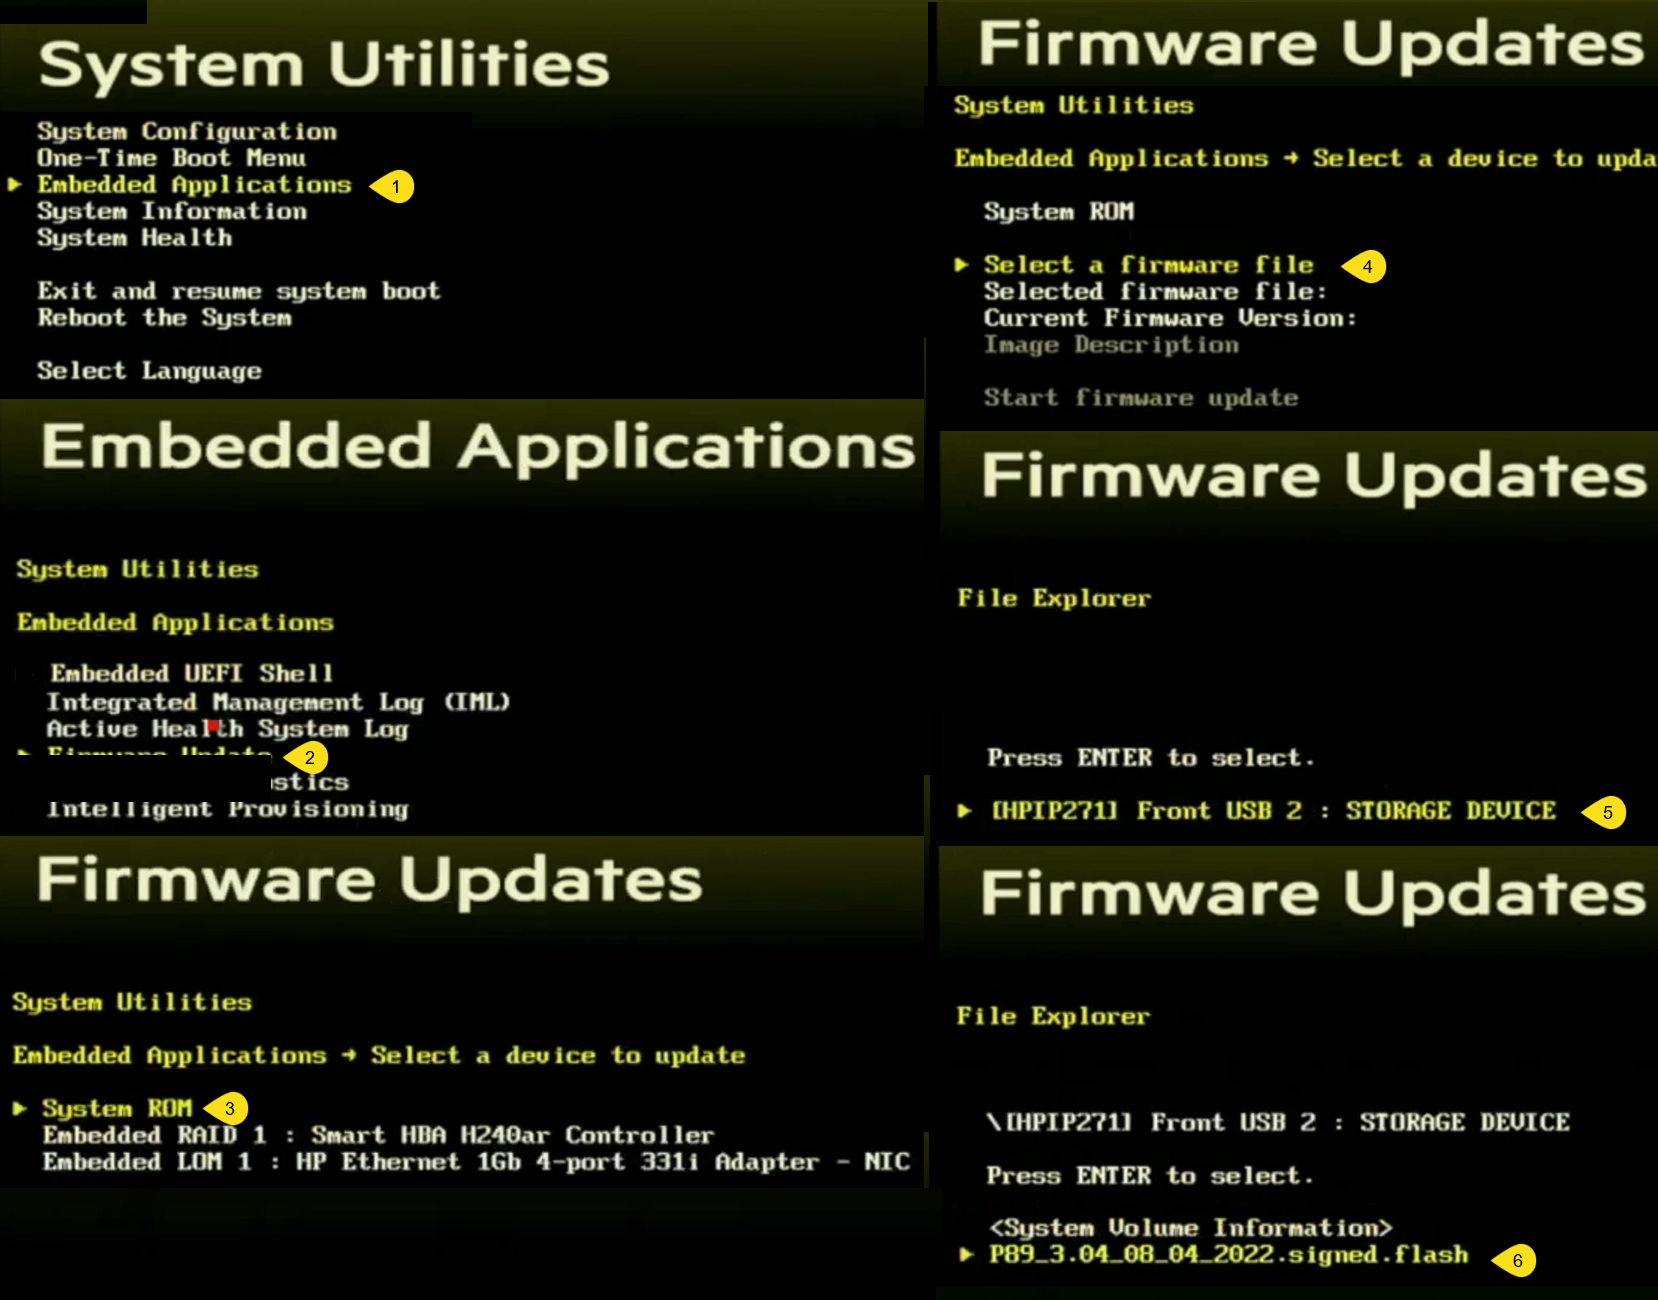The width and height of the screenshot is (1658, 1300).
Task: Launch Intelligent Provisioning
Action: click(227, 809)
